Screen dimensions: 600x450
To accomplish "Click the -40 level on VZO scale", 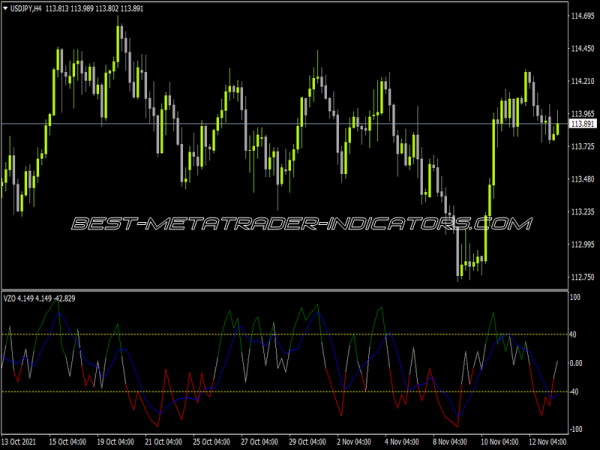I will (x=576, y=392).
